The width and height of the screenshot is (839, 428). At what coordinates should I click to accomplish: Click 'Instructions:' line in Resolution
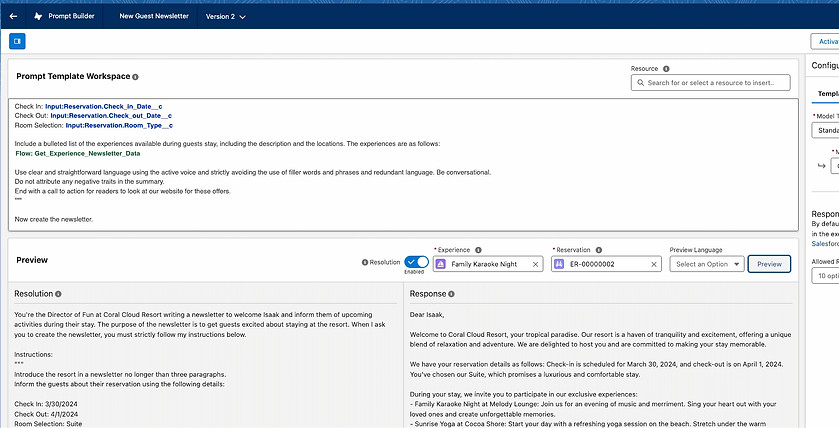pos(33,355)
